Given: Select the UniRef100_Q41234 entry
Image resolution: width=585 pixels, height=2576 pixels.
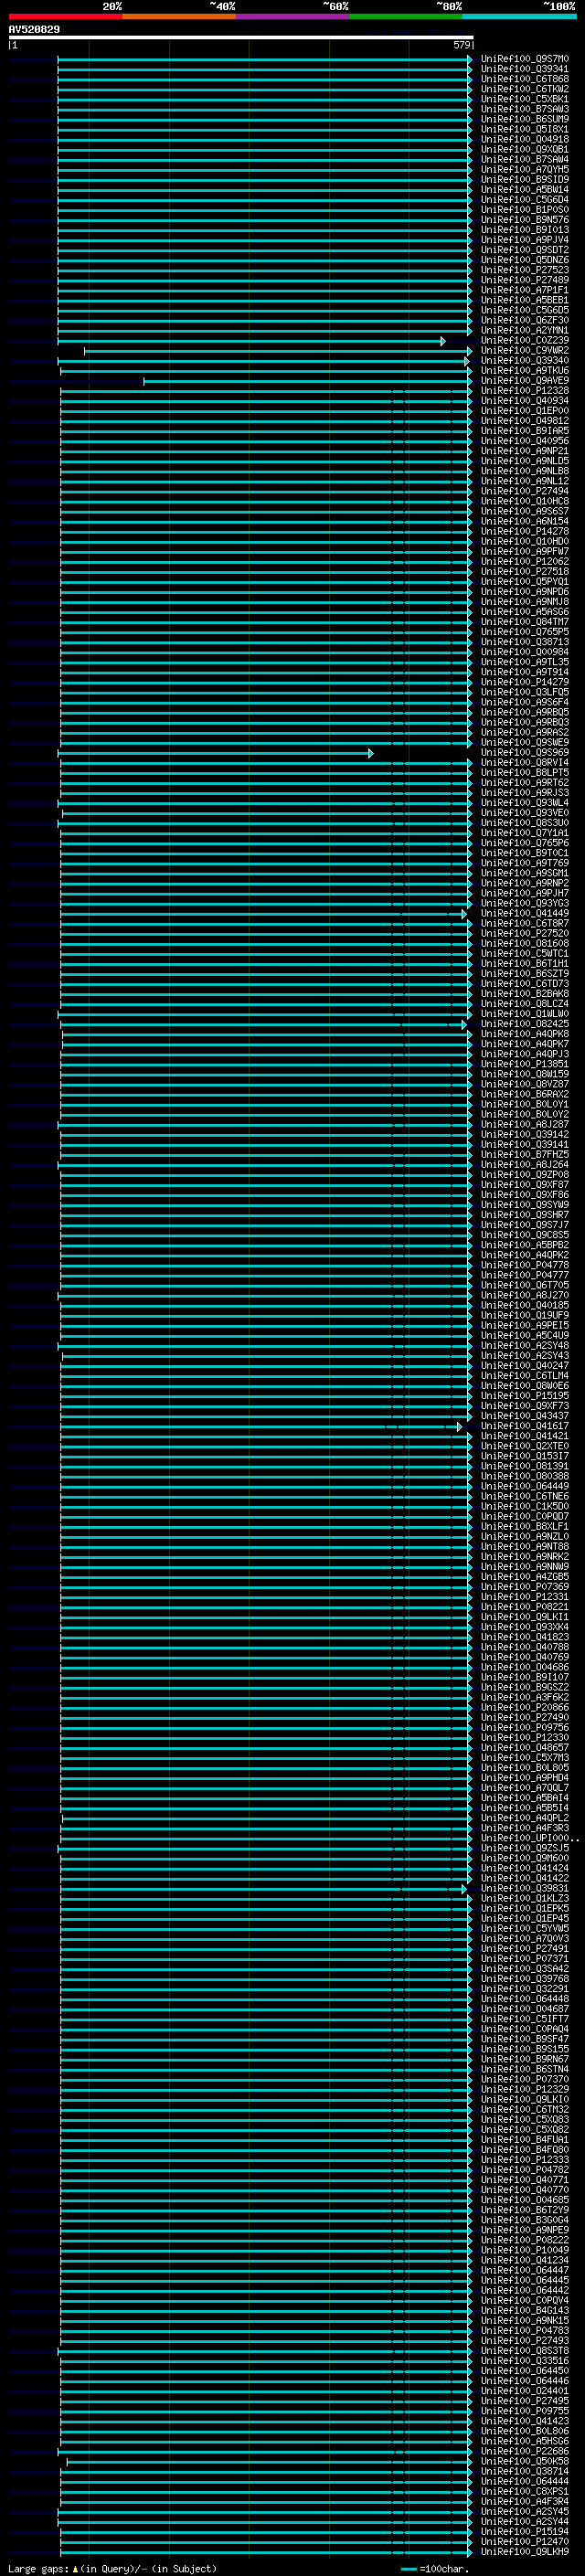Looking at the screenshot, I should click(524, 2261).
